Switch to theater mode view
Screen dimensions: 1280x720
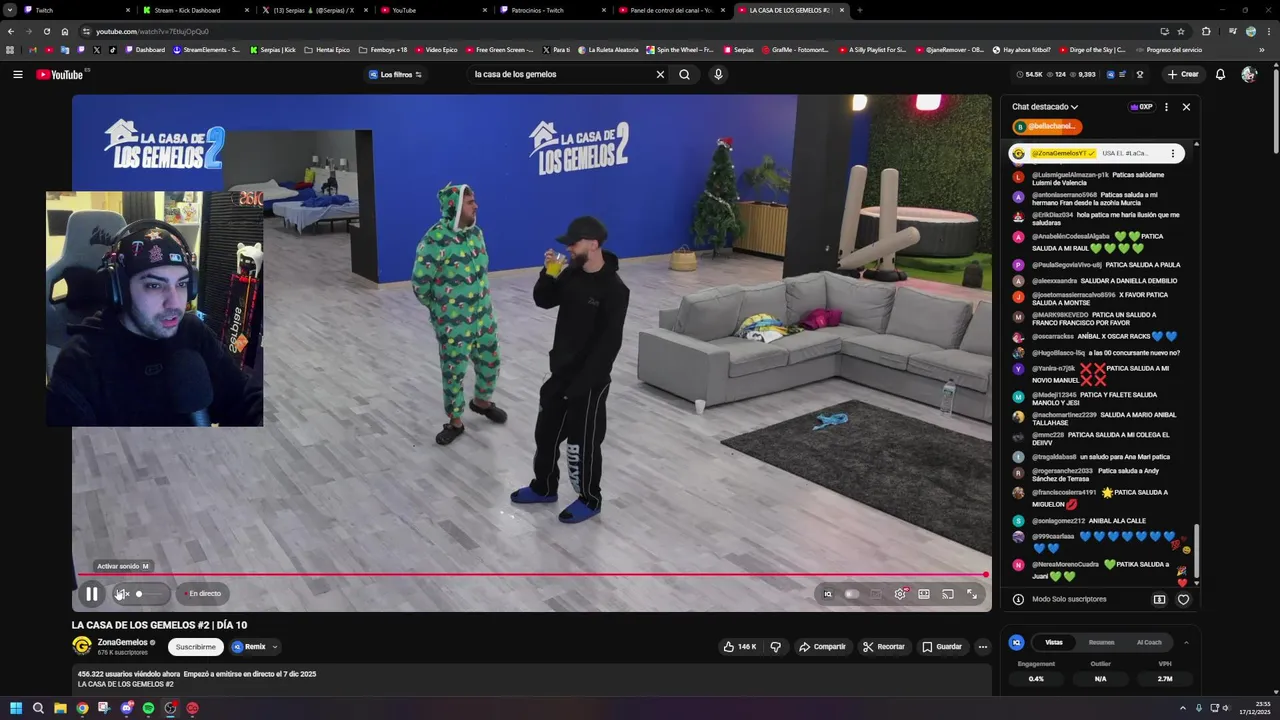coord(924,594)
